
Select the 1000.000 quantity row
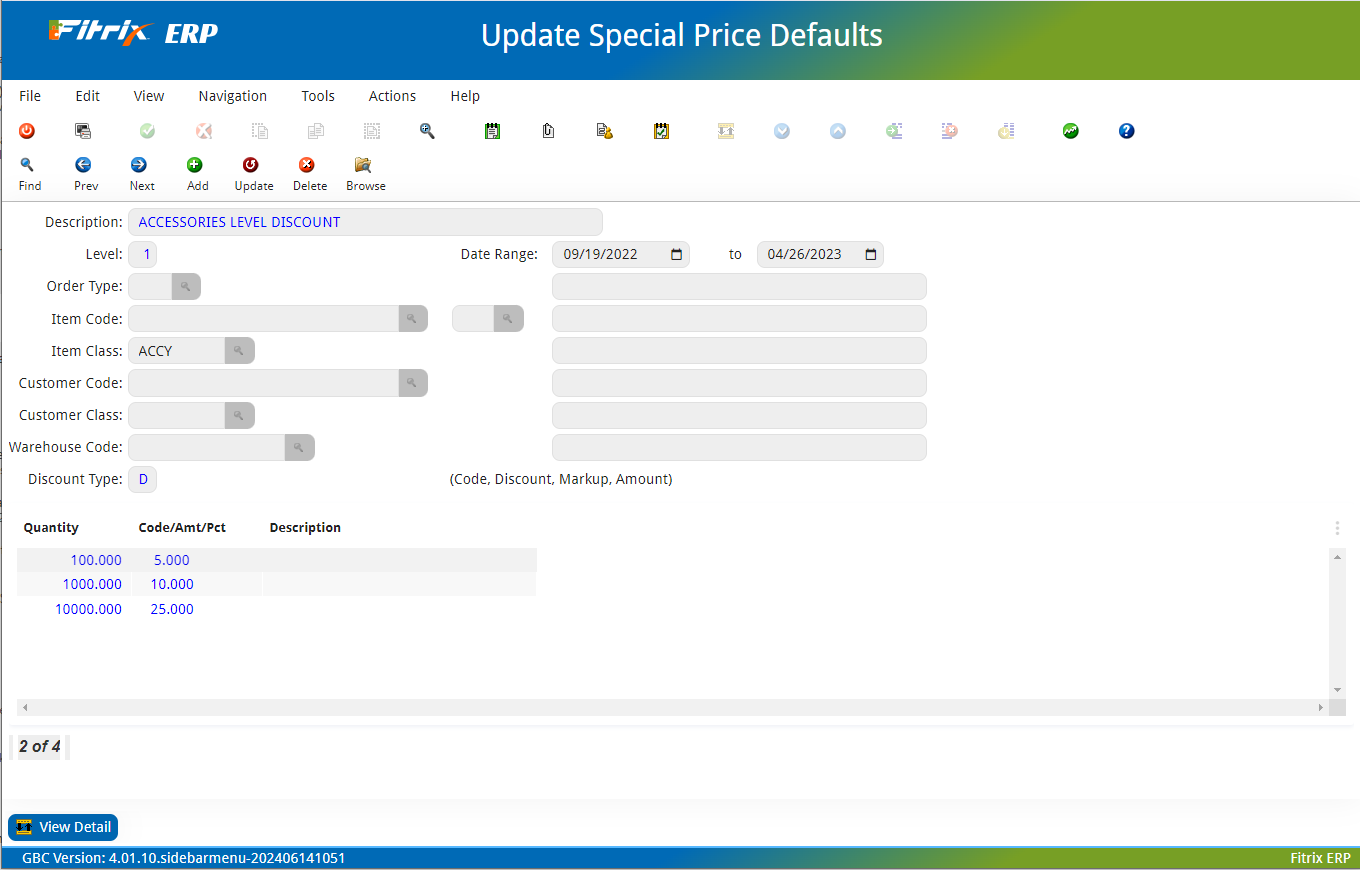pyautogui.click(x=92, y=584)
